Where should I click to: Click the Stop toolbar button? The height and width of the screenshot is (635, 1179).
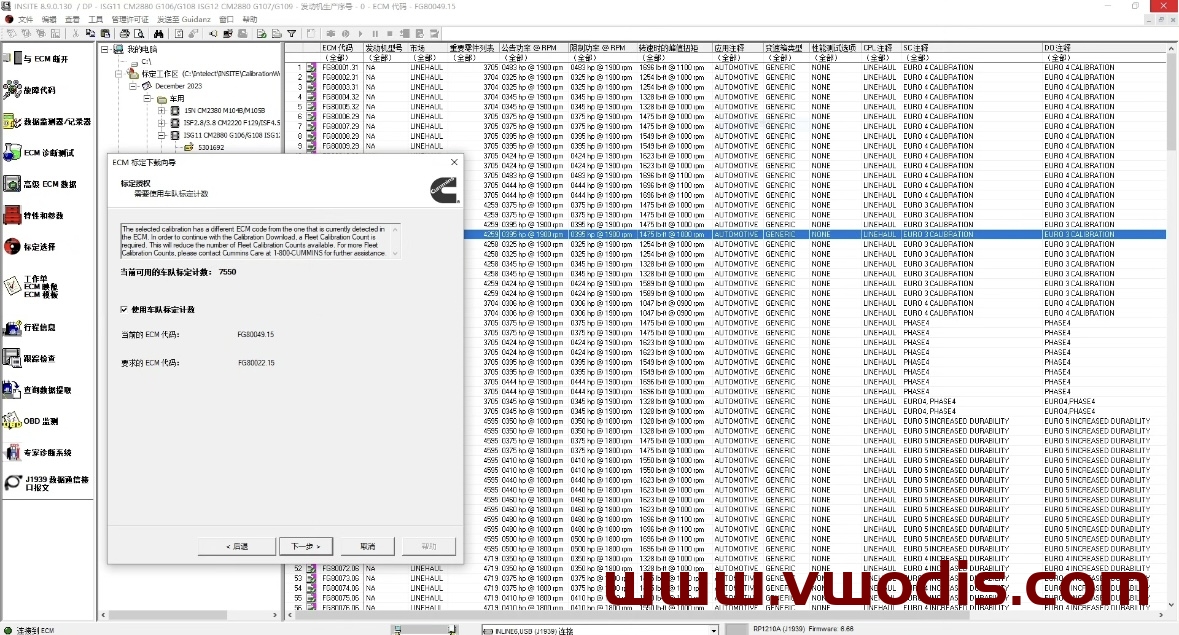point(389,34)
